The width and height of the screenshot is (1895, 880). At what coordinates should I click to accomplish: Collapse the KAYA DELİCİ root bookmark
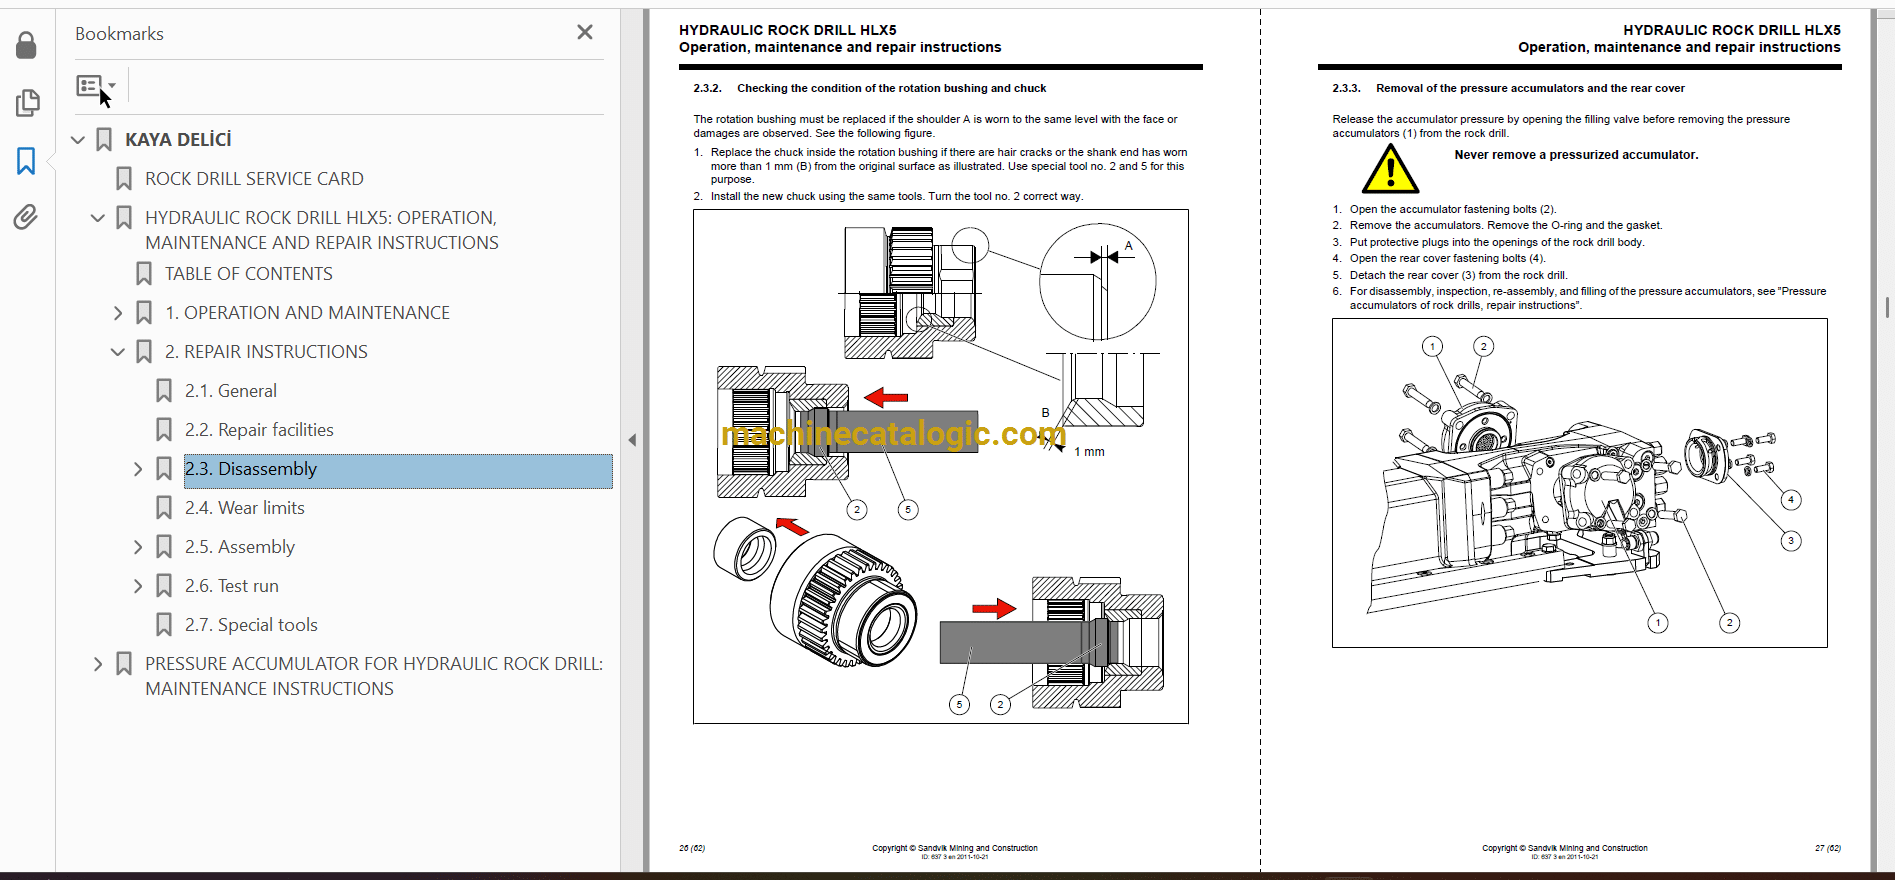pyautogui.click(x=78, y=140)
